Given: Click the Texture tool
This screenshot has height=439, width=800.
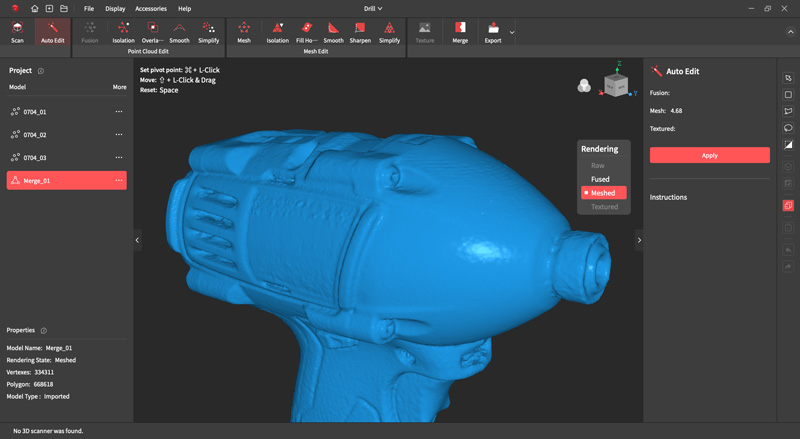Looking at the screenshot, I should click(424, 32).
